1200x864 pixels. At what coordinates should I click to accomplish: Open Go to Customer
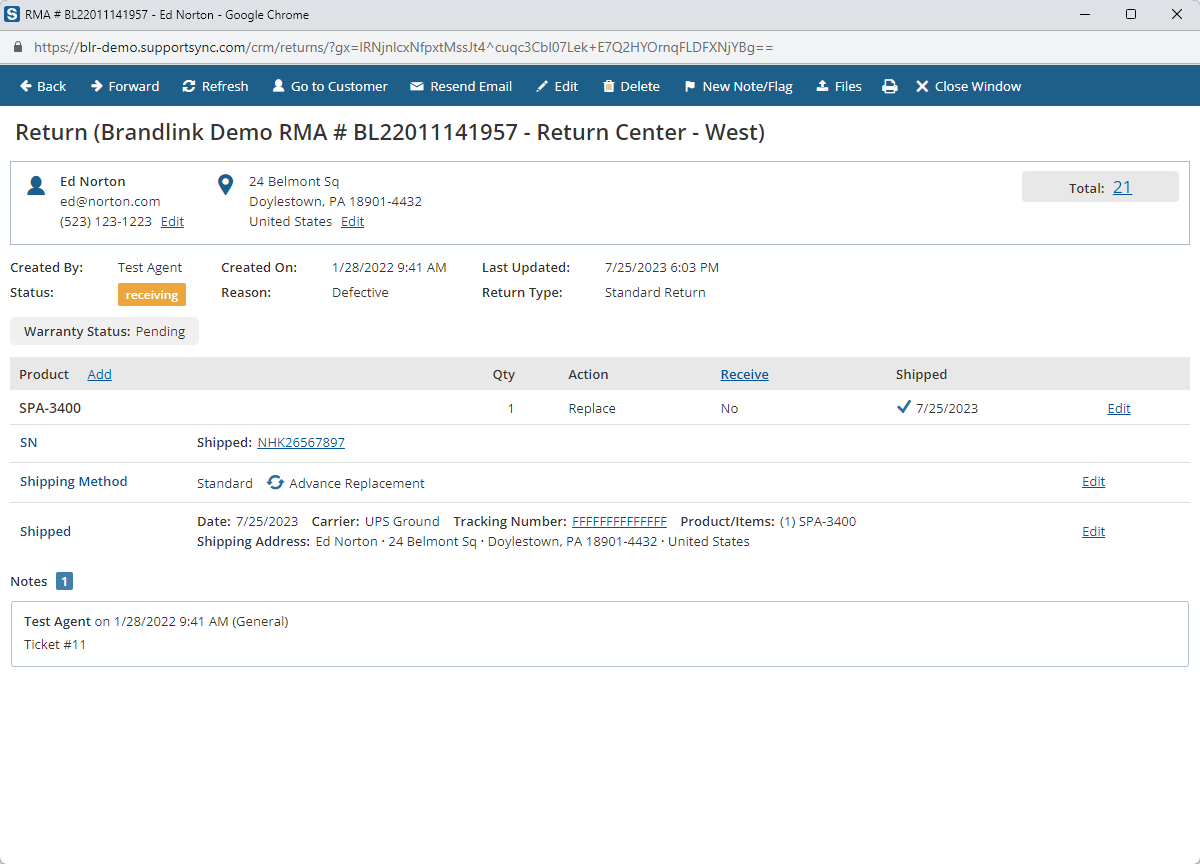pos(330,87)
